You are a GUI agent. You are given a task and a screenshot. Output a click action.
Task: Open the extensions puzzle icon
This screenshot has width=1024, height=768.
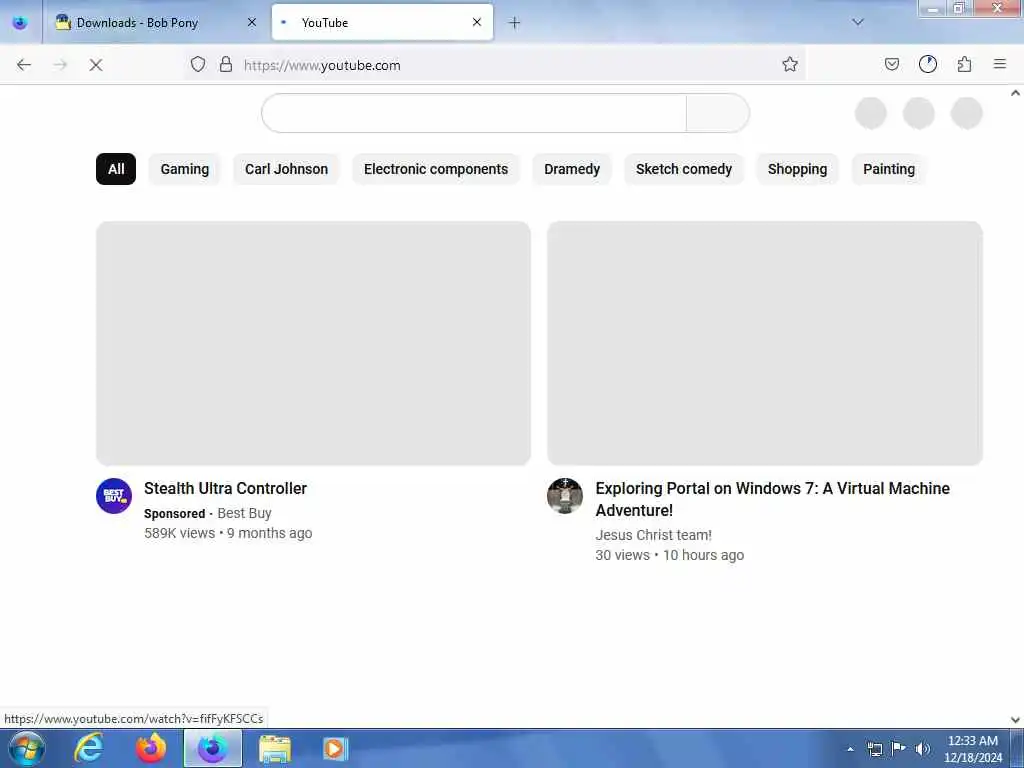coord(965,64)
